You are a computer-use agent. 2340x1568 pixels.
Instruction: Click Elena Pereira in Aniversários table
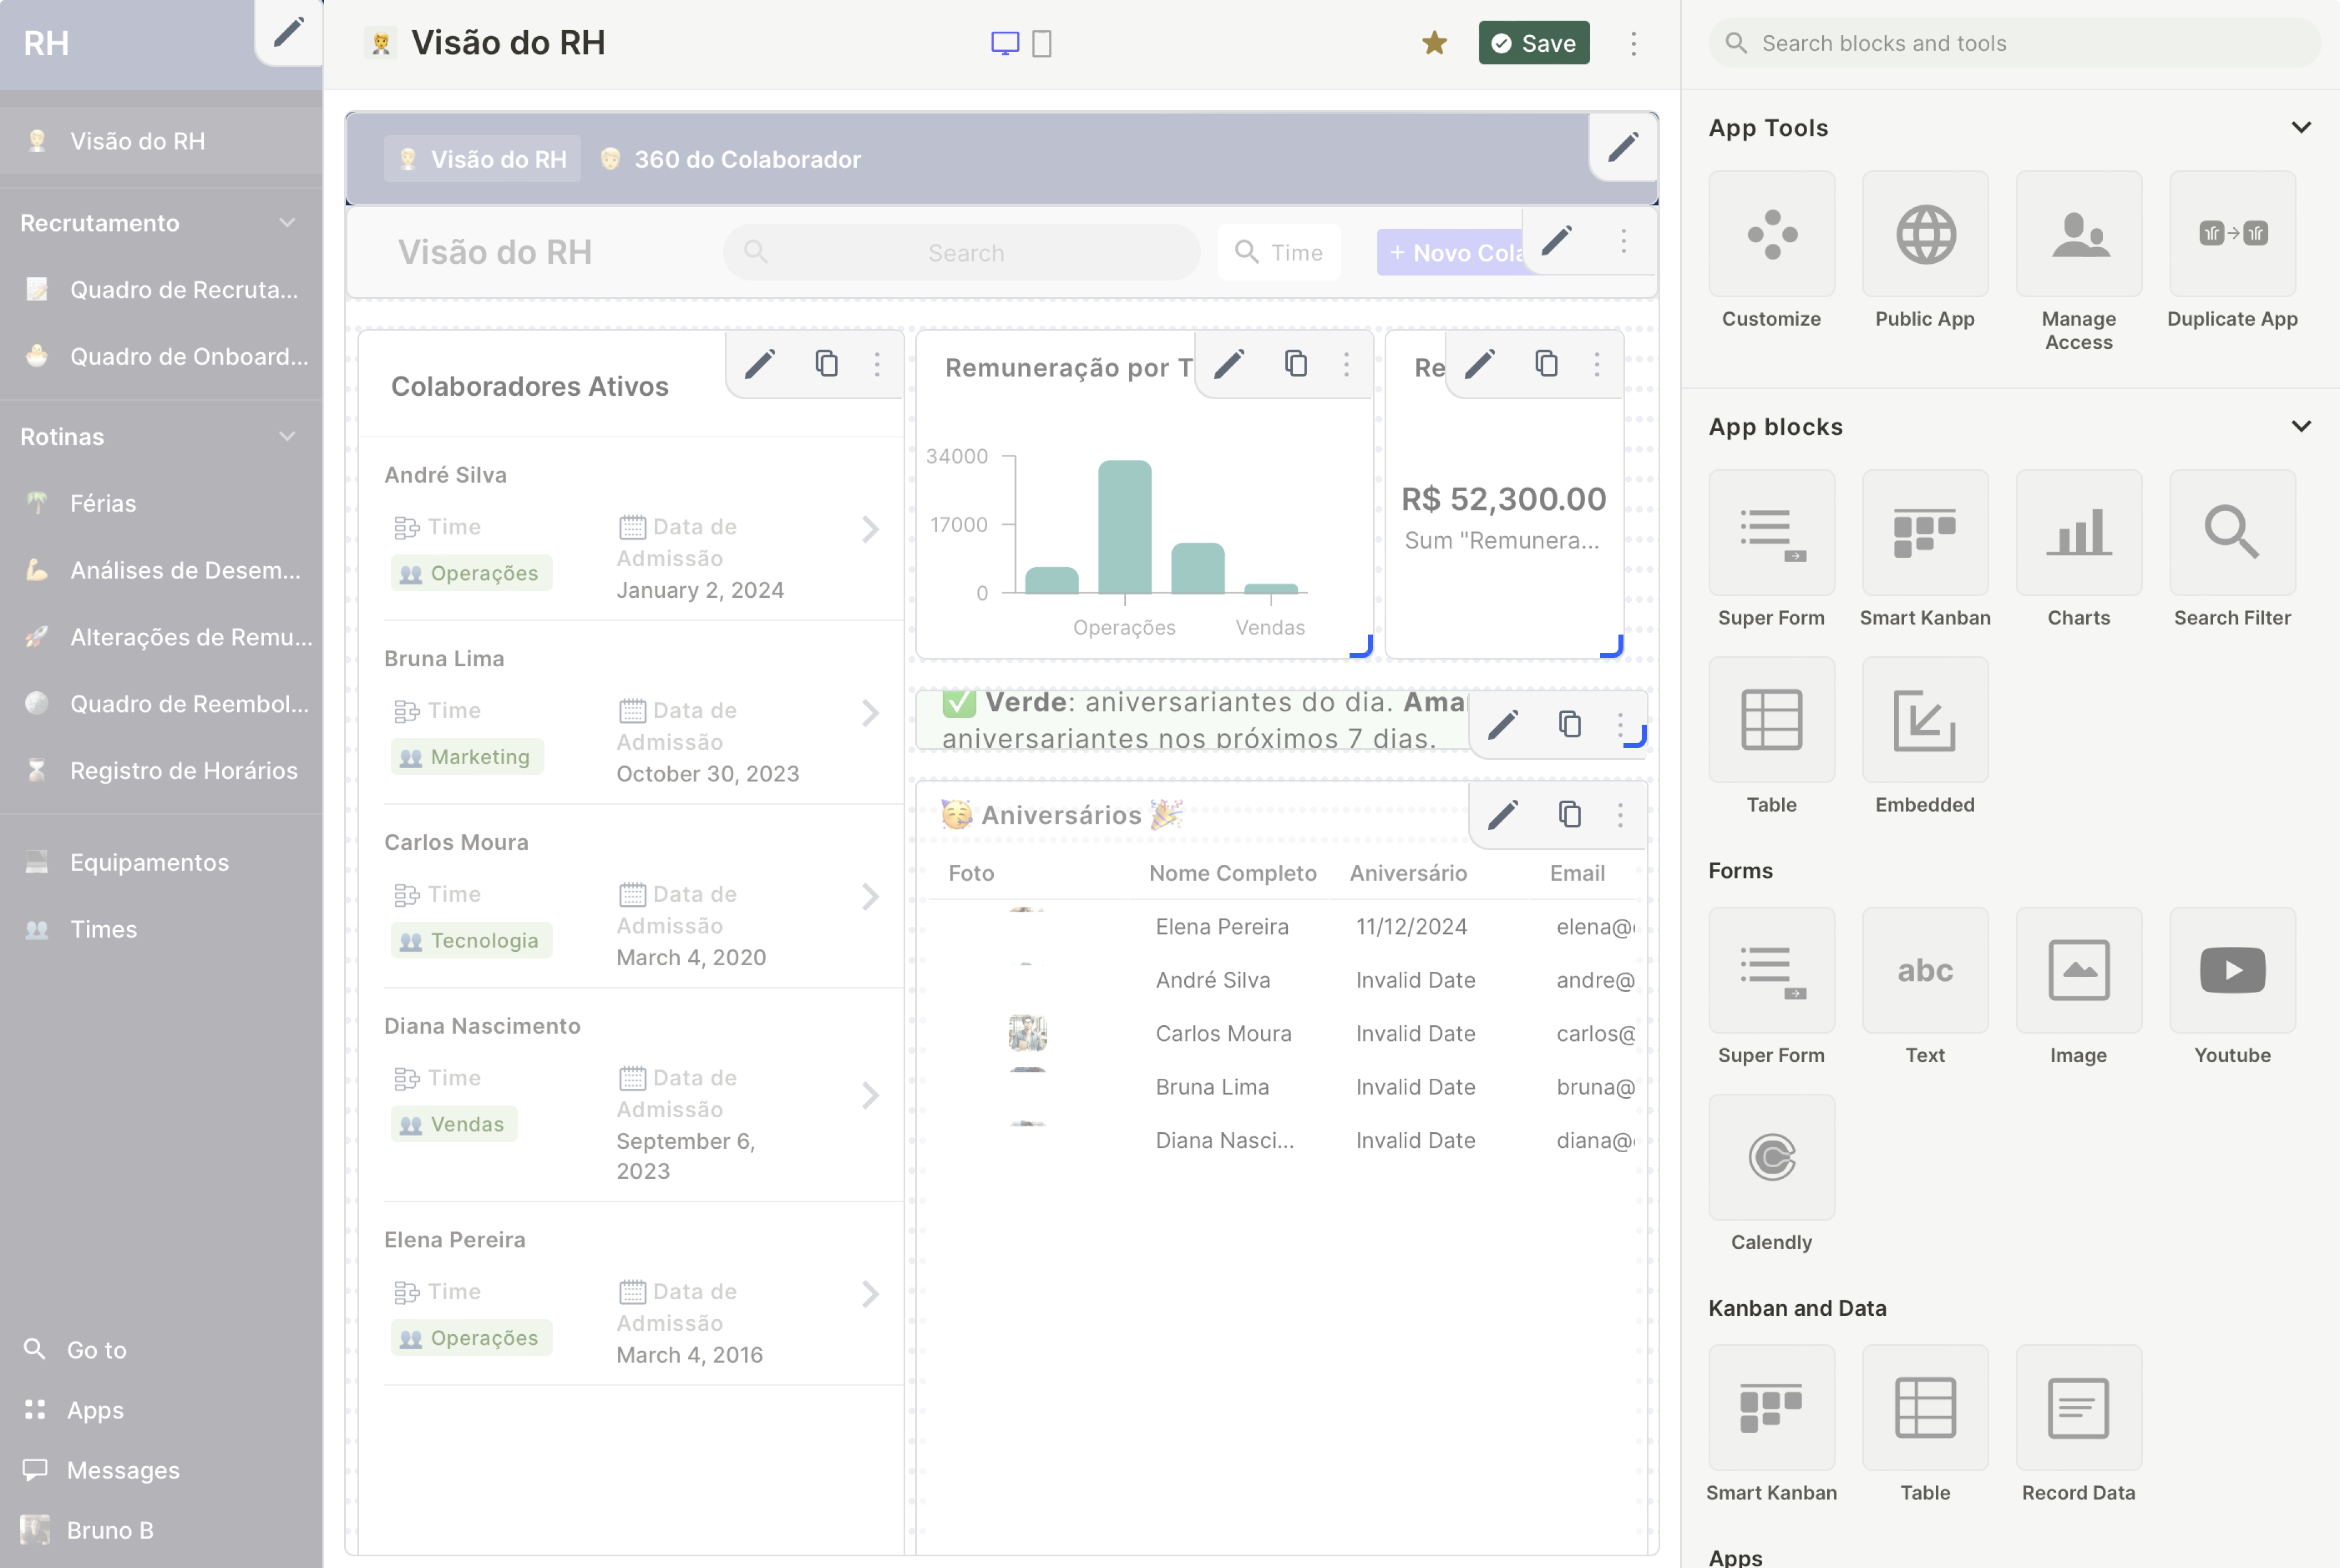click(1222, 926)
